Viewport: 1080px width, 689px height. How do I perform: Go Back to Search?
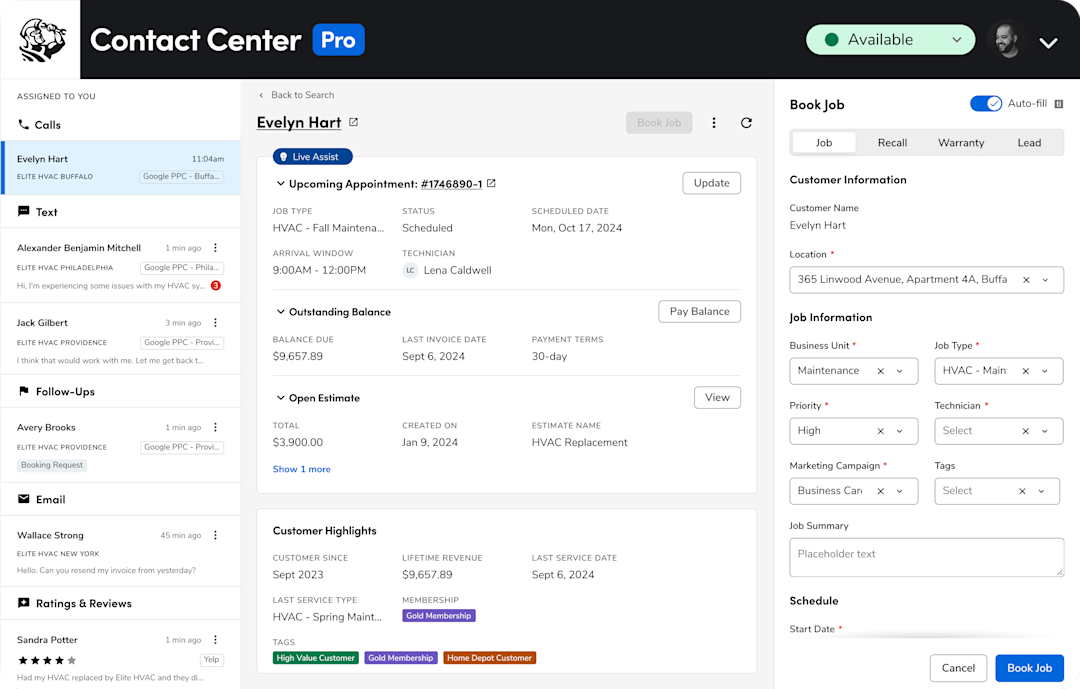[x=296, y=95]
